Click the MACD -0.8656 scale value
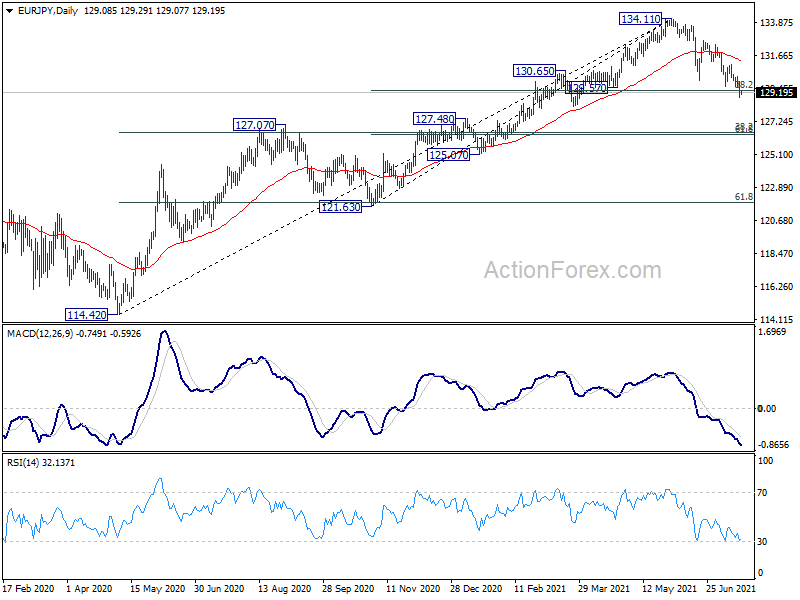Screen dimensions: 800x600 (x=773, y=445)
